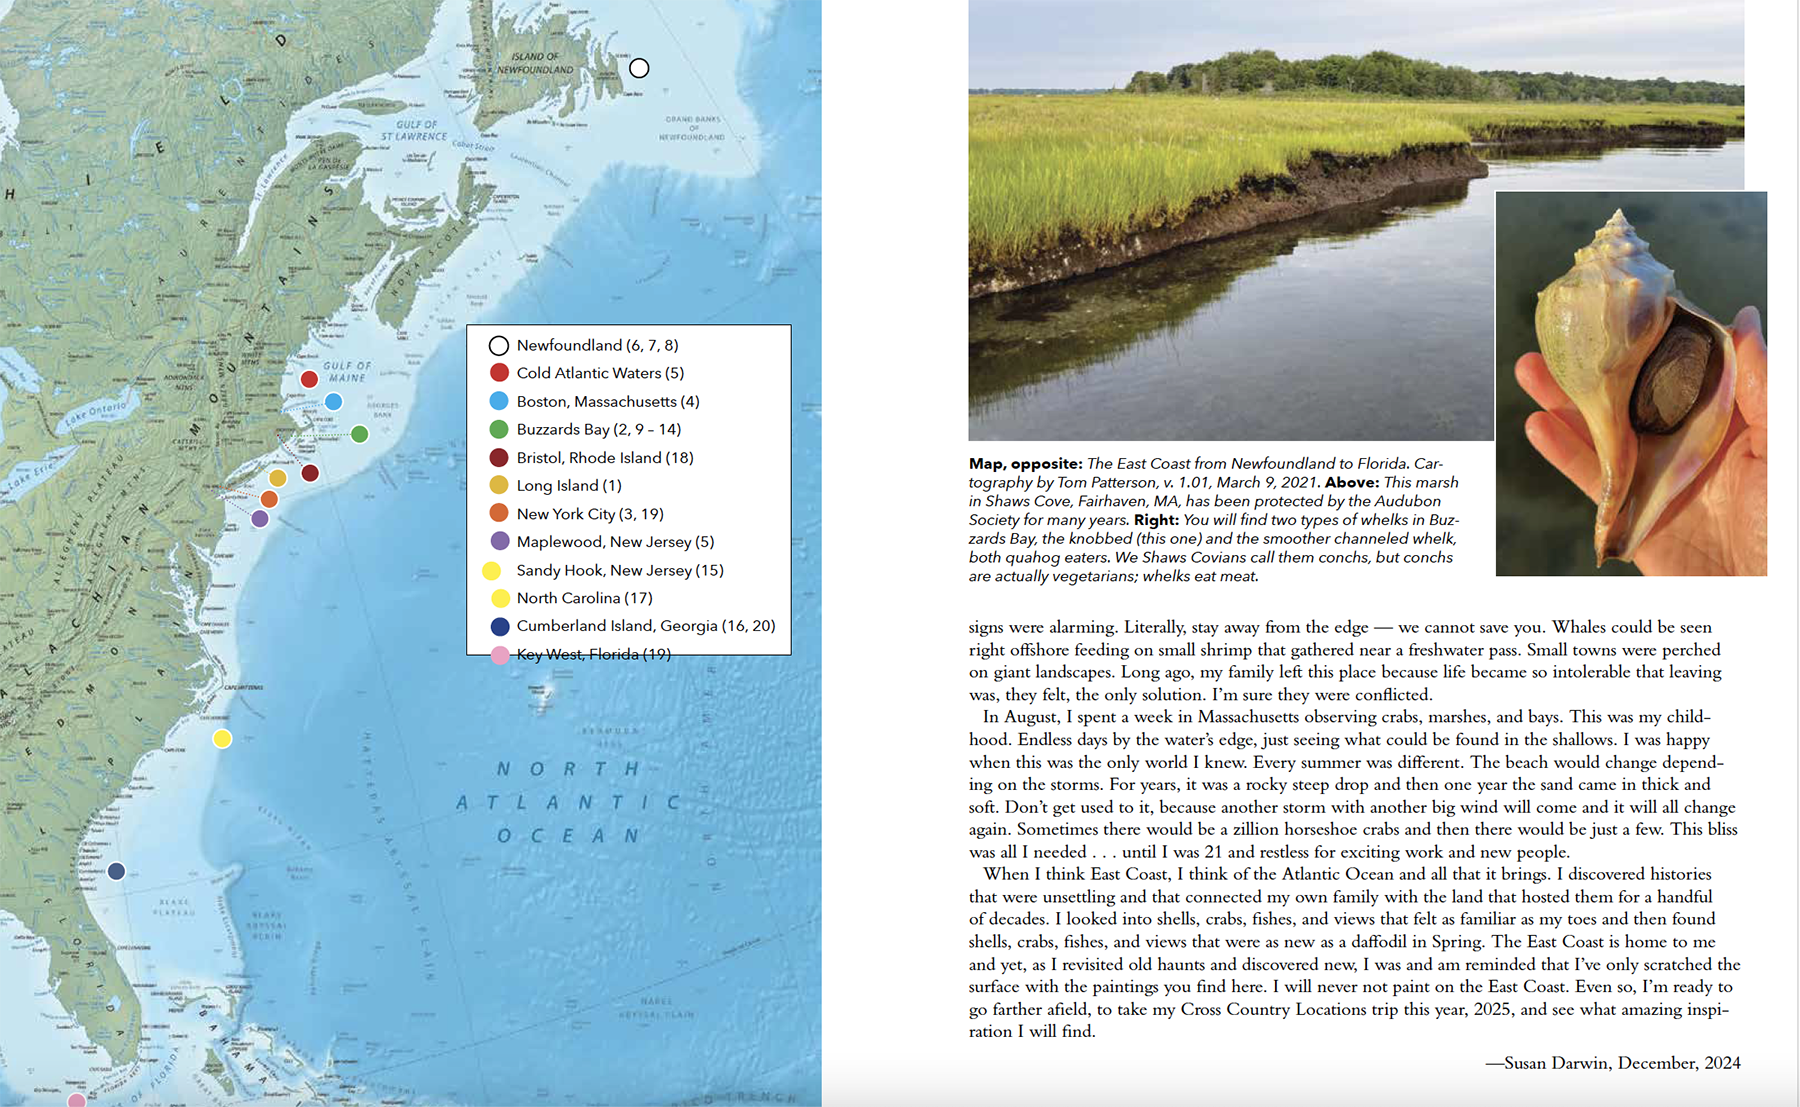1800x1107 pixels.
Task: Select the orange New York City marker
Action: (269, 498)
